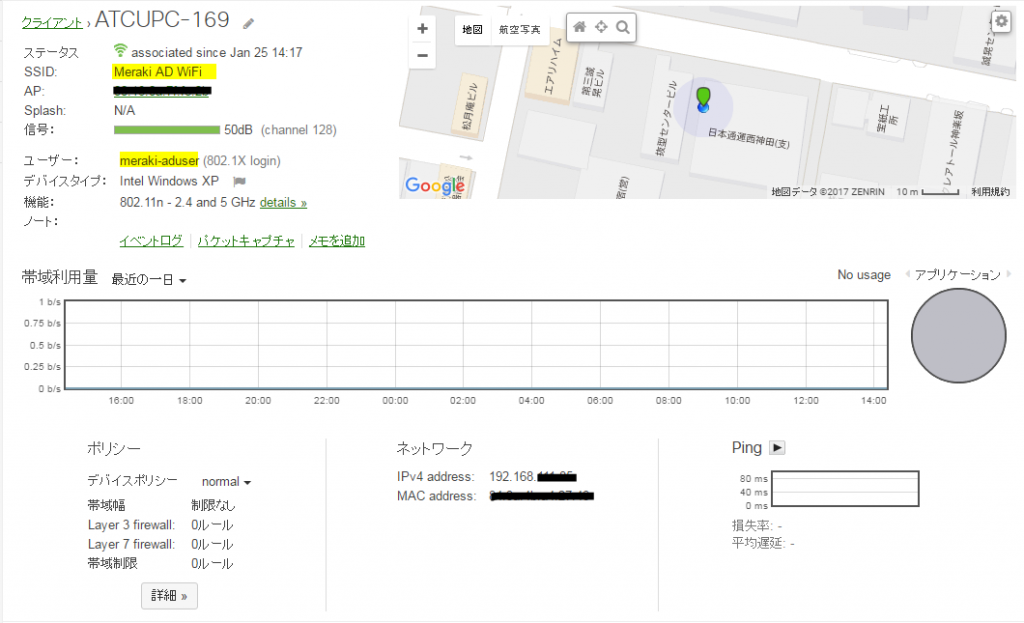This screenshot has height=623, width=1024.
Task: Click the No usage label
Action: [x=864, y=275]
